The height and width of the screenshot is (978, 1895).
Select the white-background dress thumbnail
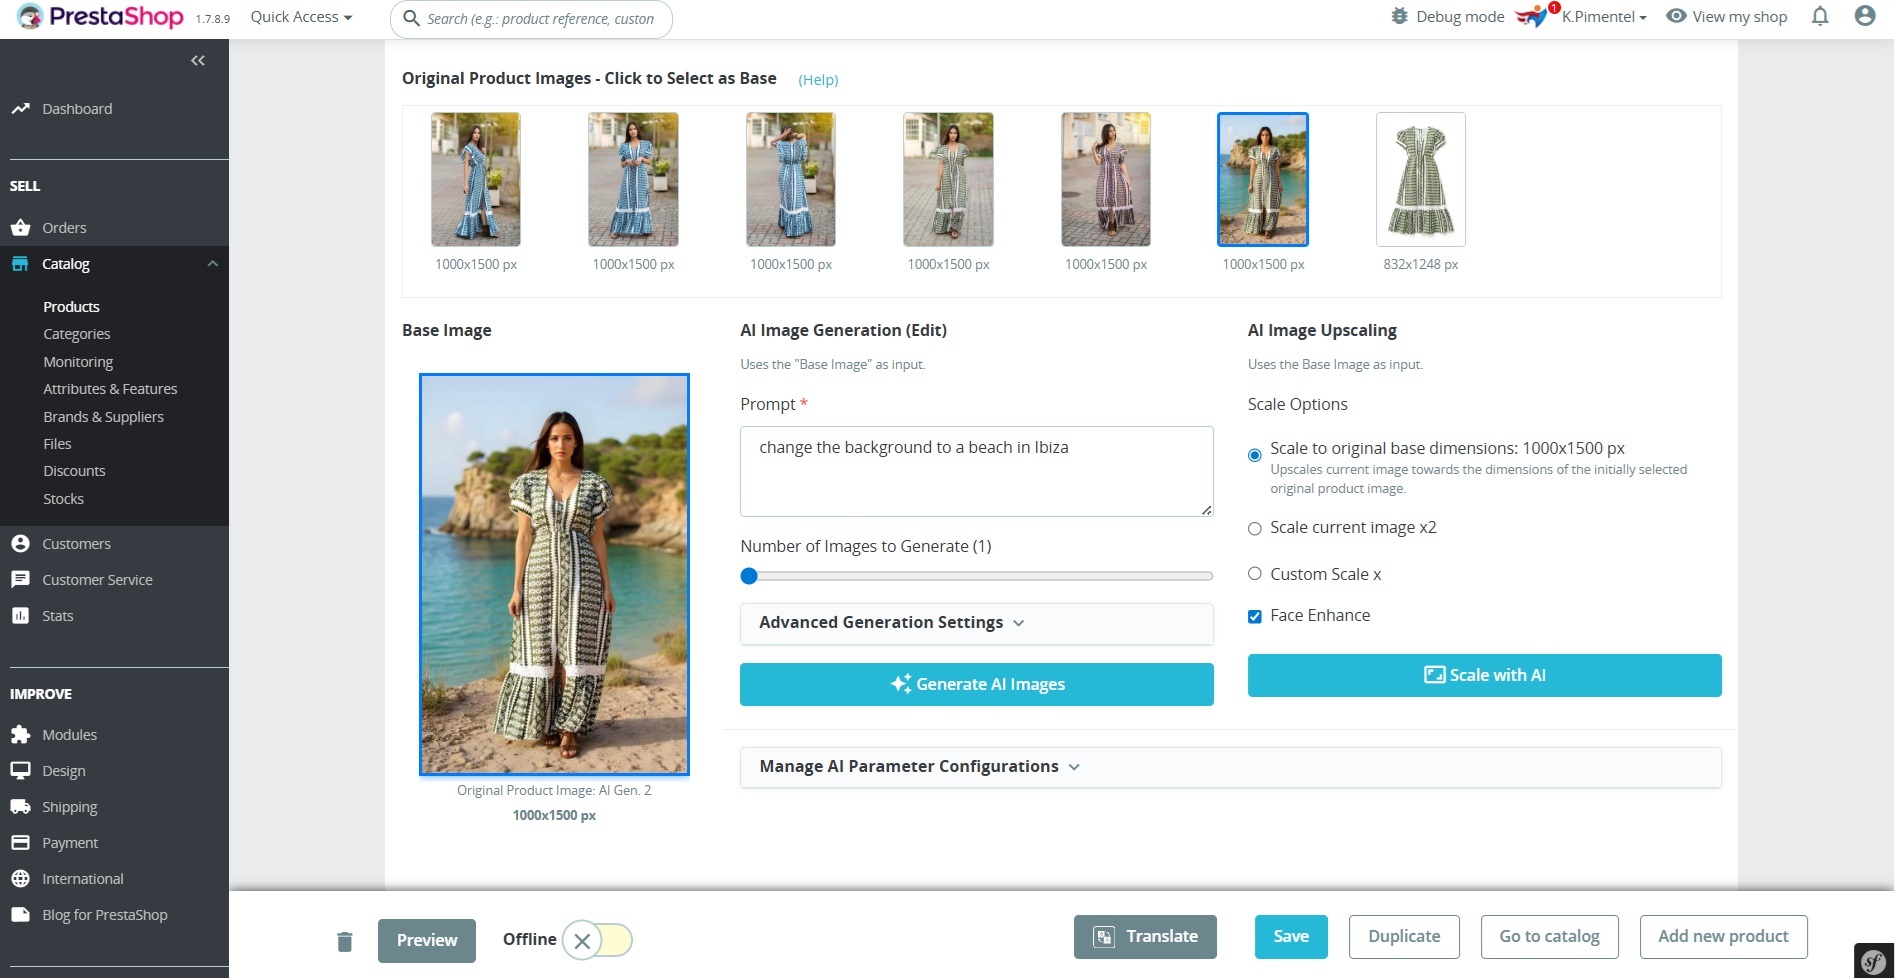1420,180
